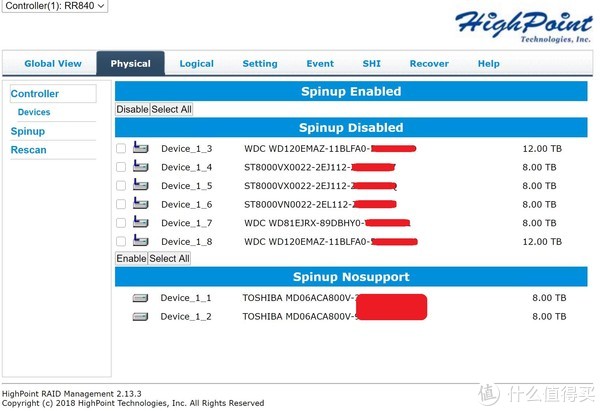Click the Spinup Disabled header
Screen dimensions: 600x411
point(351,127)
